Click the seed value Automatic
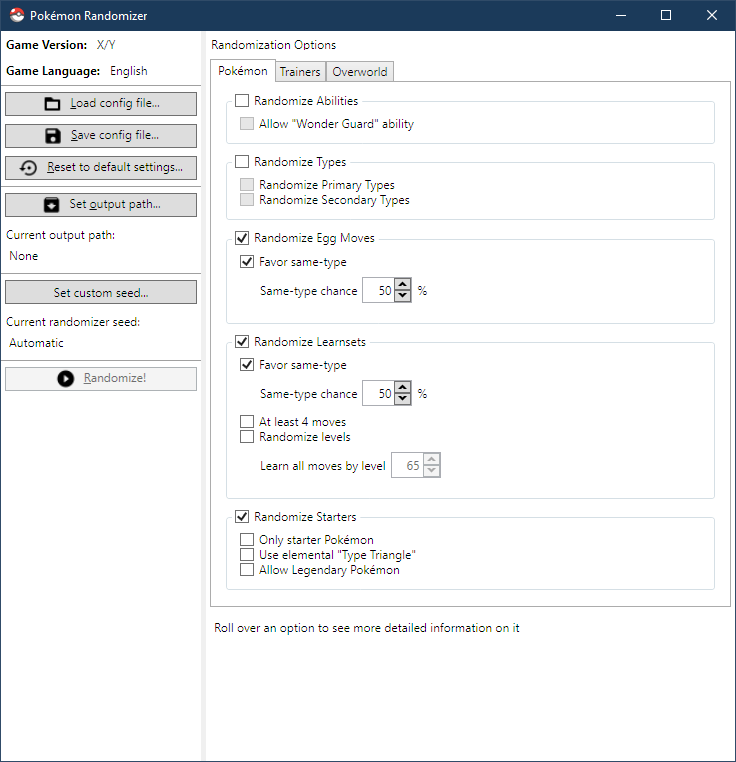The image size is (736, 762). pos(36,343)
